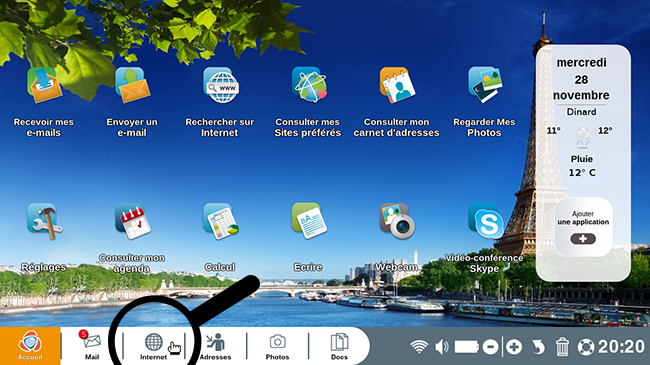This screenshot has width=650, height=365.
Task: Open Réglages settings icon
Action: pyautogui.click(x=44, y=221)
